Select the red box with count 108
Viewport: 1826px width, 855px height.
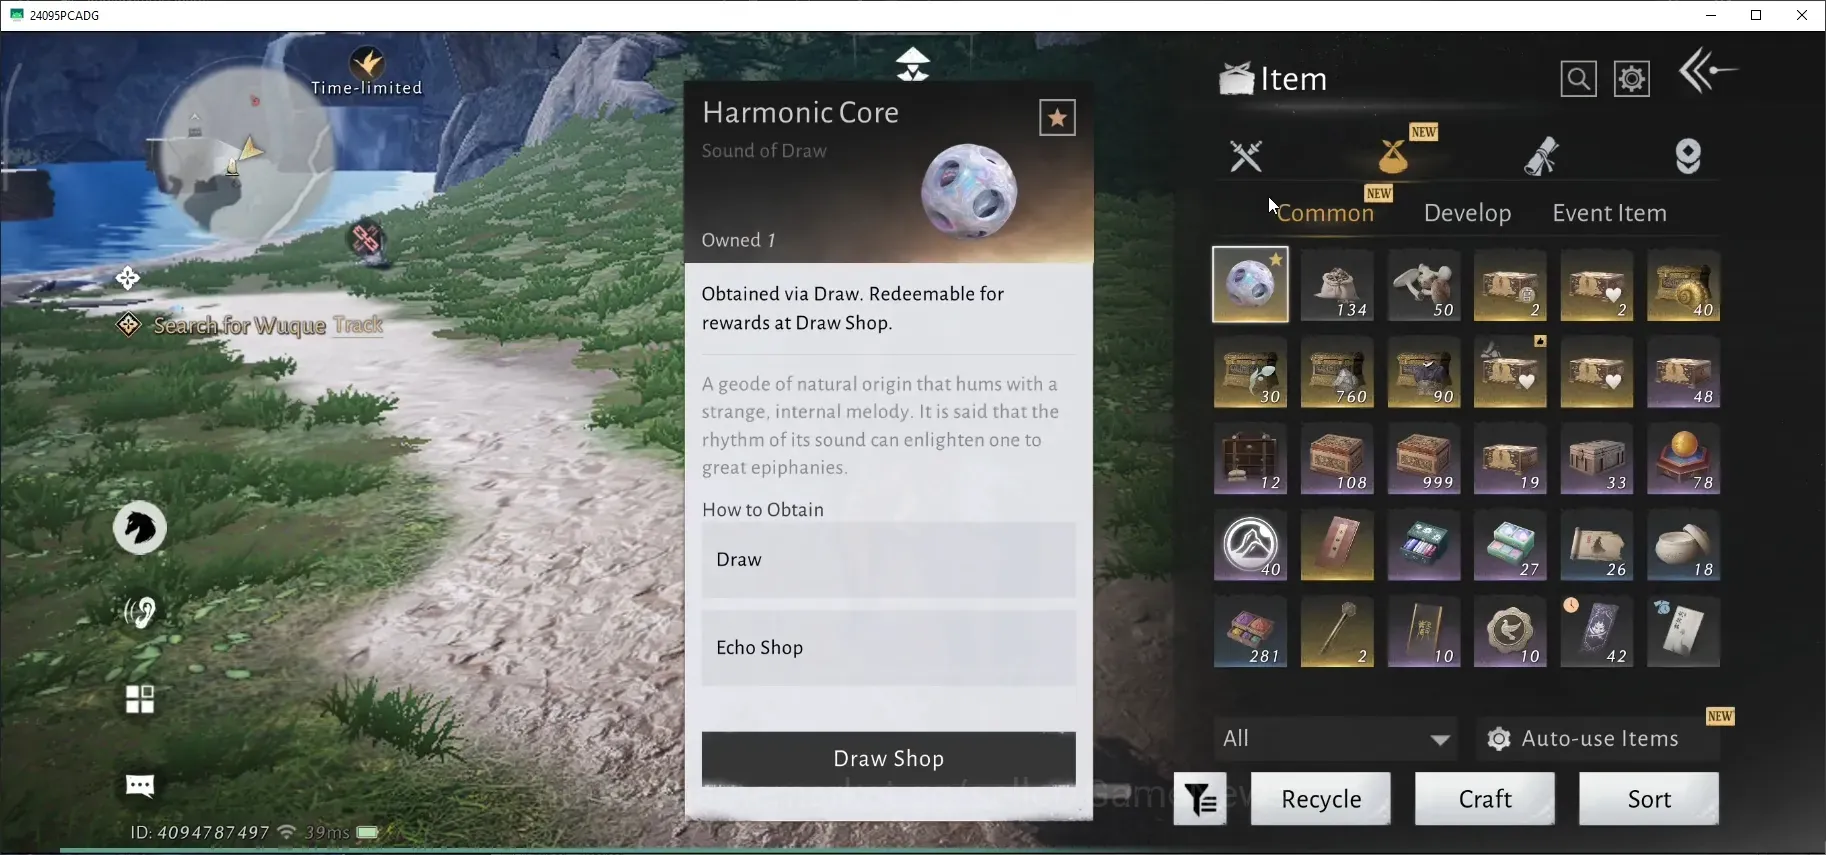point(1337,459)
